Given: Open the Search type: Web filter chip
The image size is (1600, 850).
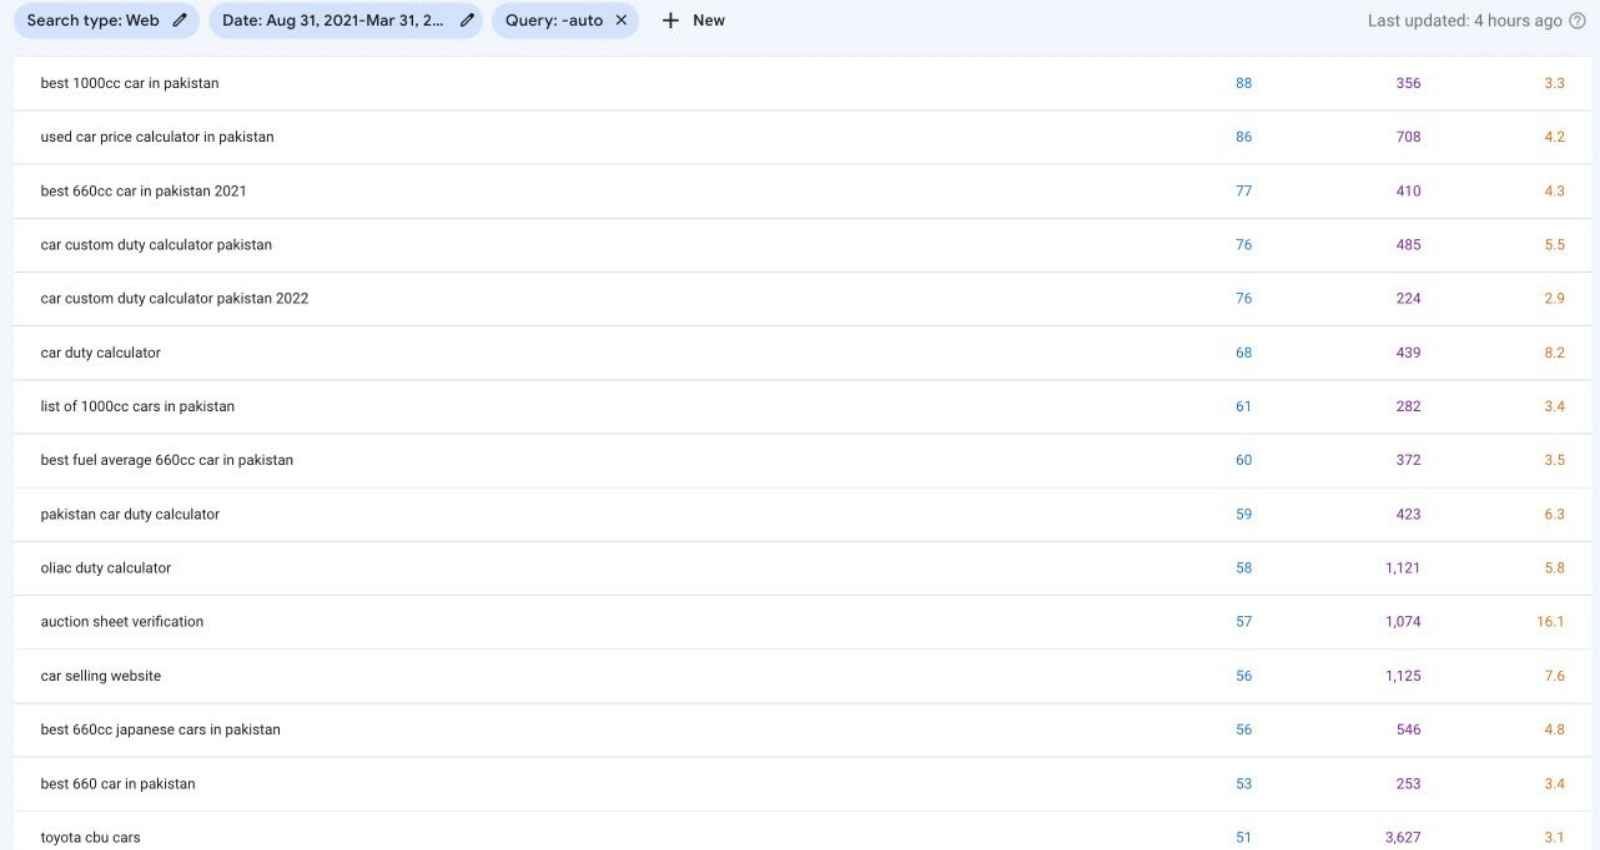Looking at the screenshot, I should click(x=93, y=20).
